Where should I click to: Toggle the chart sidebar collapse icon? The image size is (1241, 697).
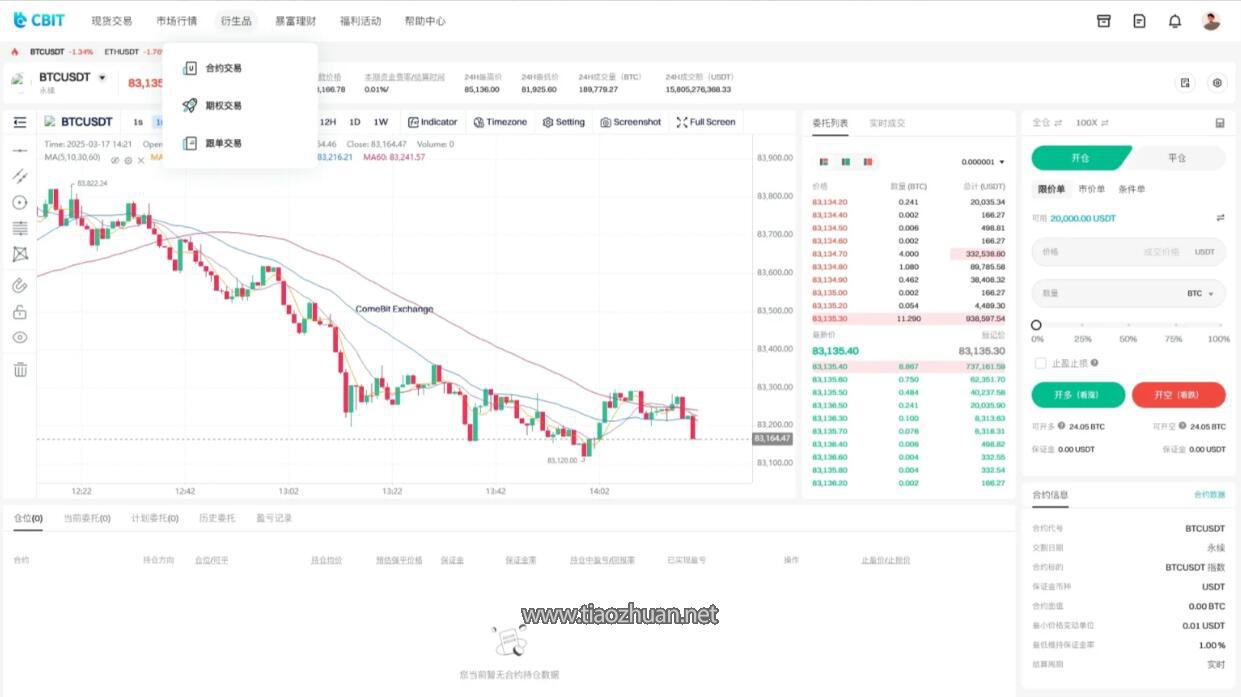click(20, 122)
